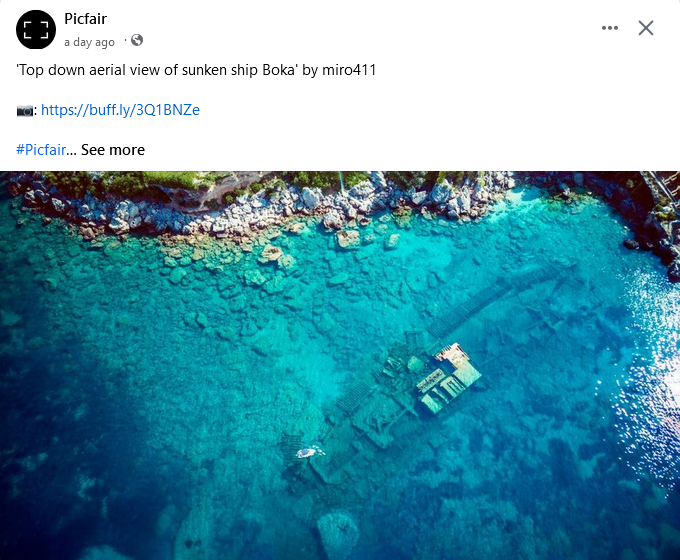The height and width of the screenshot is (560, 680).
Task: Click the #Picfair hashtag
Action: pyautogui.click(x=41, y=150)
